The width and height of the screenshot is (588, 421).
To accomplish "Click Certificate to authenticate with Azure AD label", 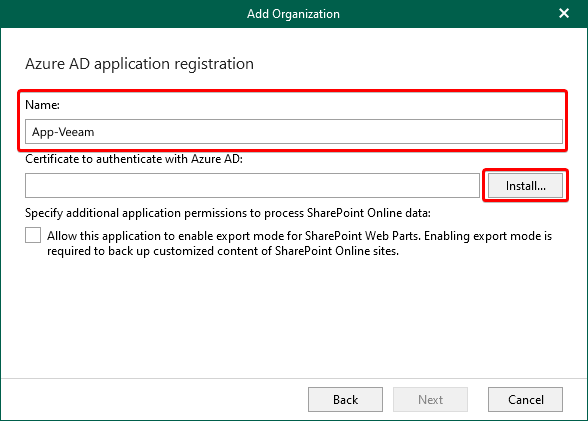I will [x=134, y=159].
